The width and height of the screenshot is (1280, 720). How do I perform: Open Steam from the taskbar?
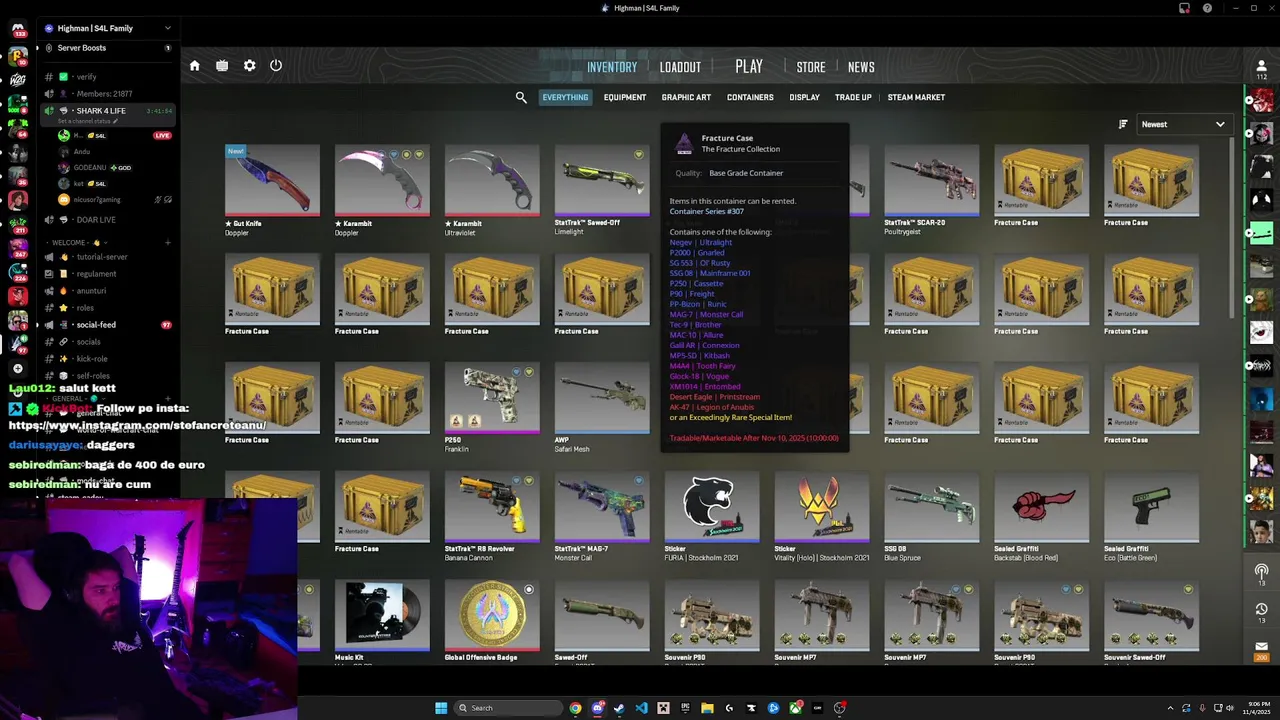click(x=619, y=708)
